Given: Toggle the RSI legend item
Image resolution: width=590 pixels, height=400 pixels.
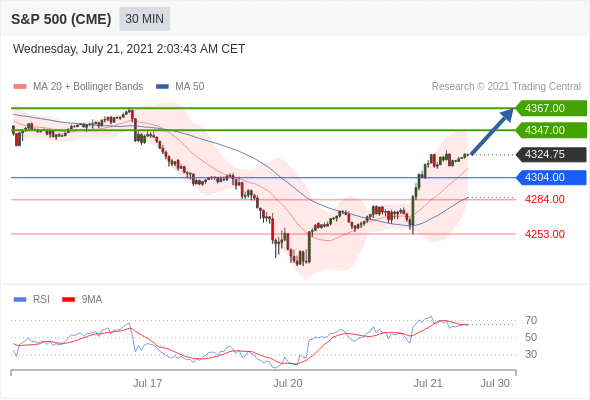Looking at the screenshot, I should tap(32, 300).
